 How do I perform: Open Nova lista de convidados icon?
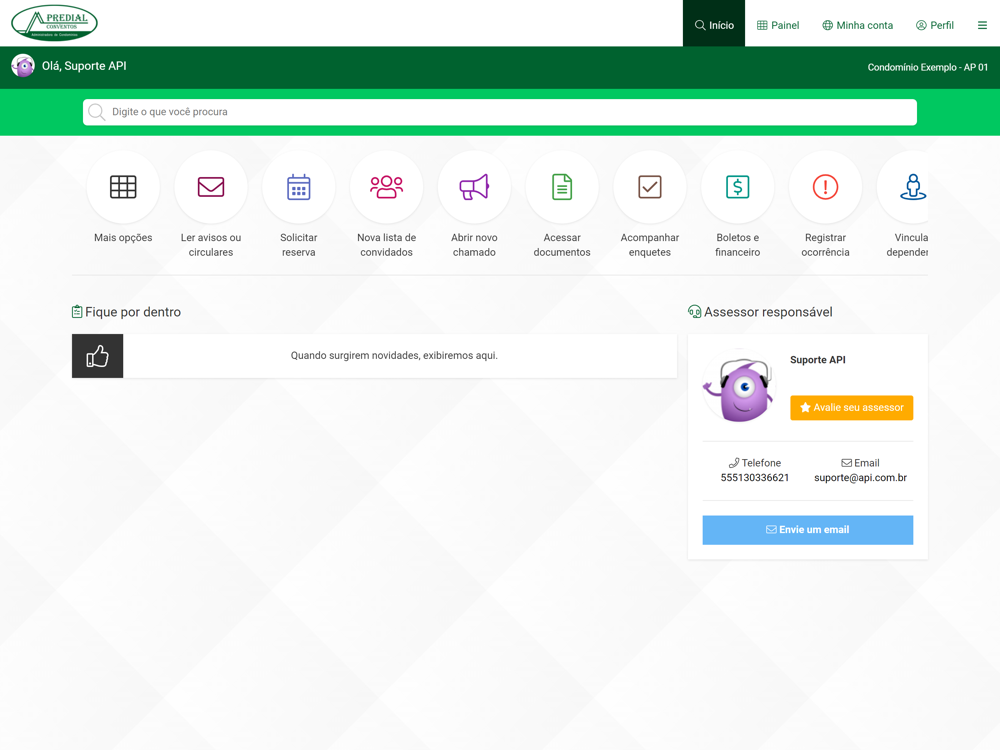tap(386, 187)
